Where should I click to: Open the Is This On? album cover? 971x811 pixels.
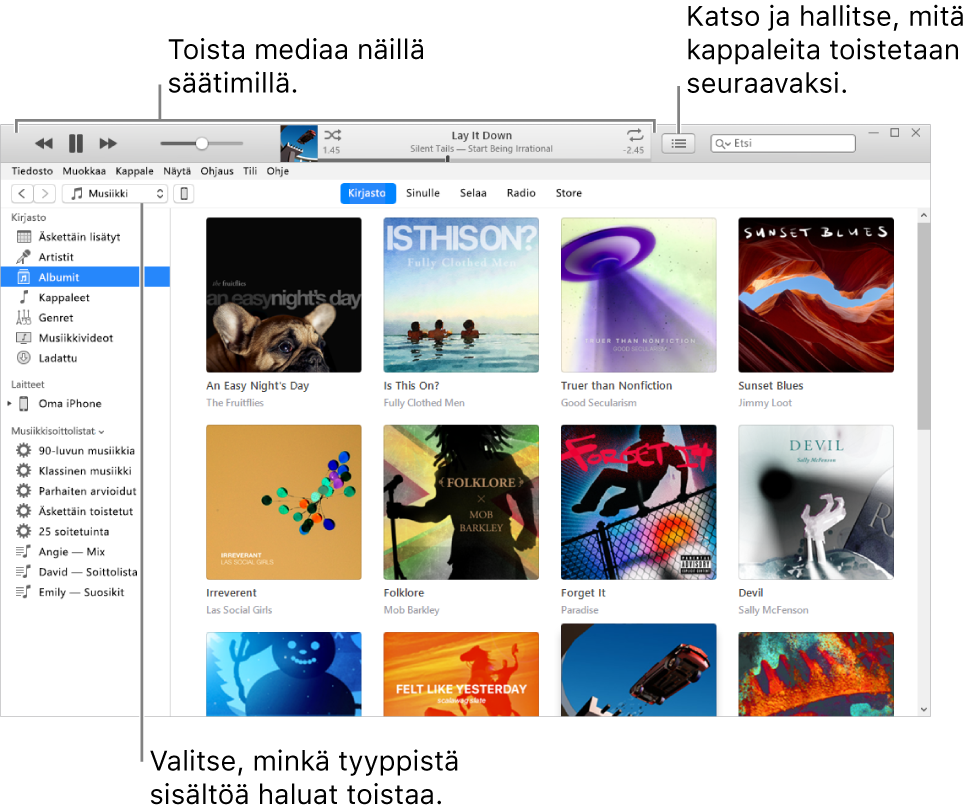[461, 295]
